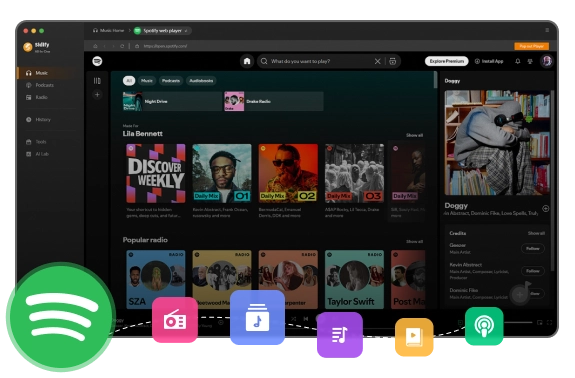Show all Credits
Viewport: 575px width, 378px height.
pyautogui.click(x=536, y=233)
